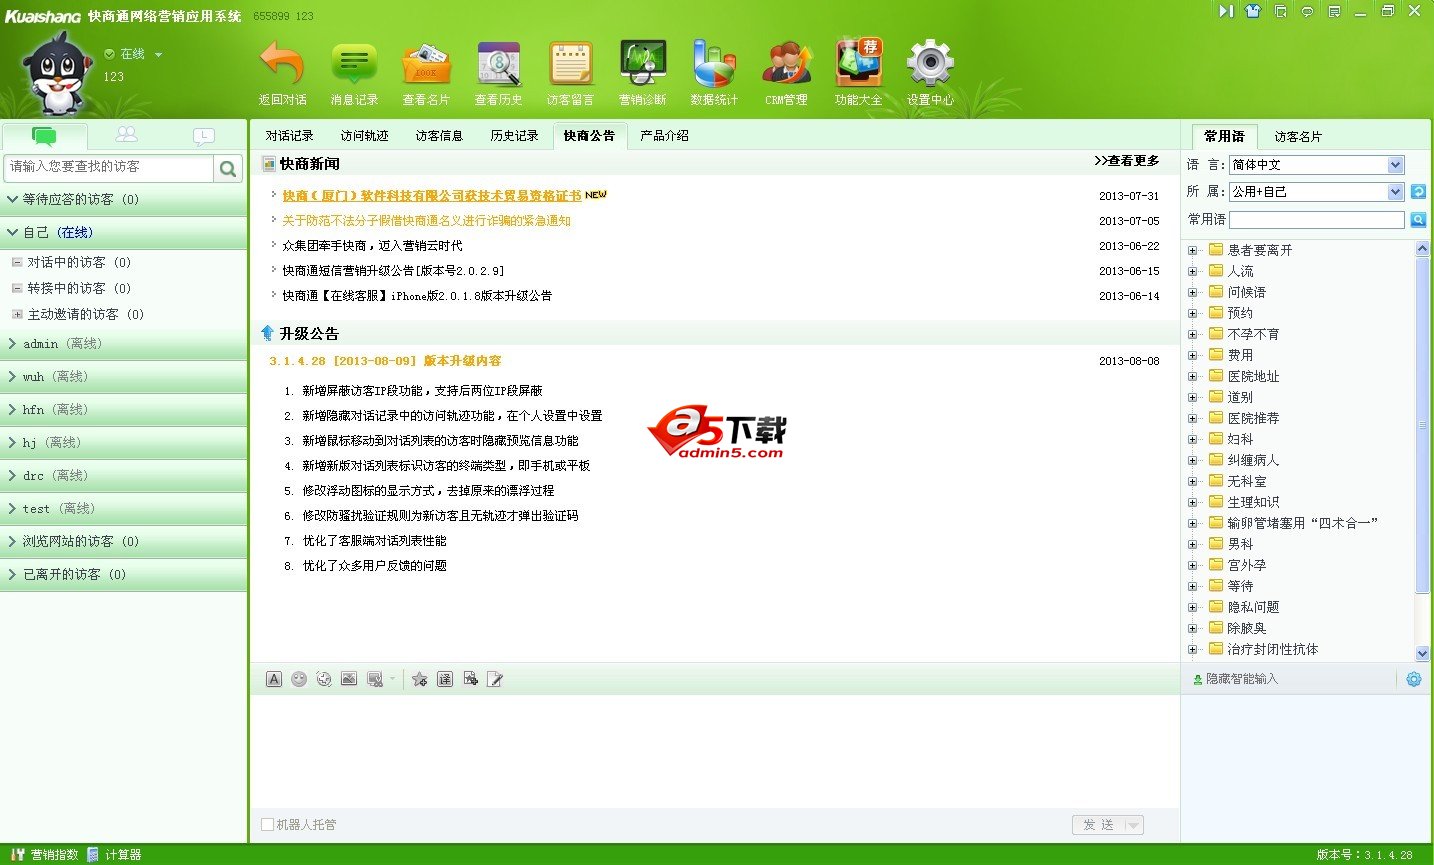This screenshot has height=865, width=1434.
Task: Expand the 人流 common phrase node
Action: point(1191,270)
